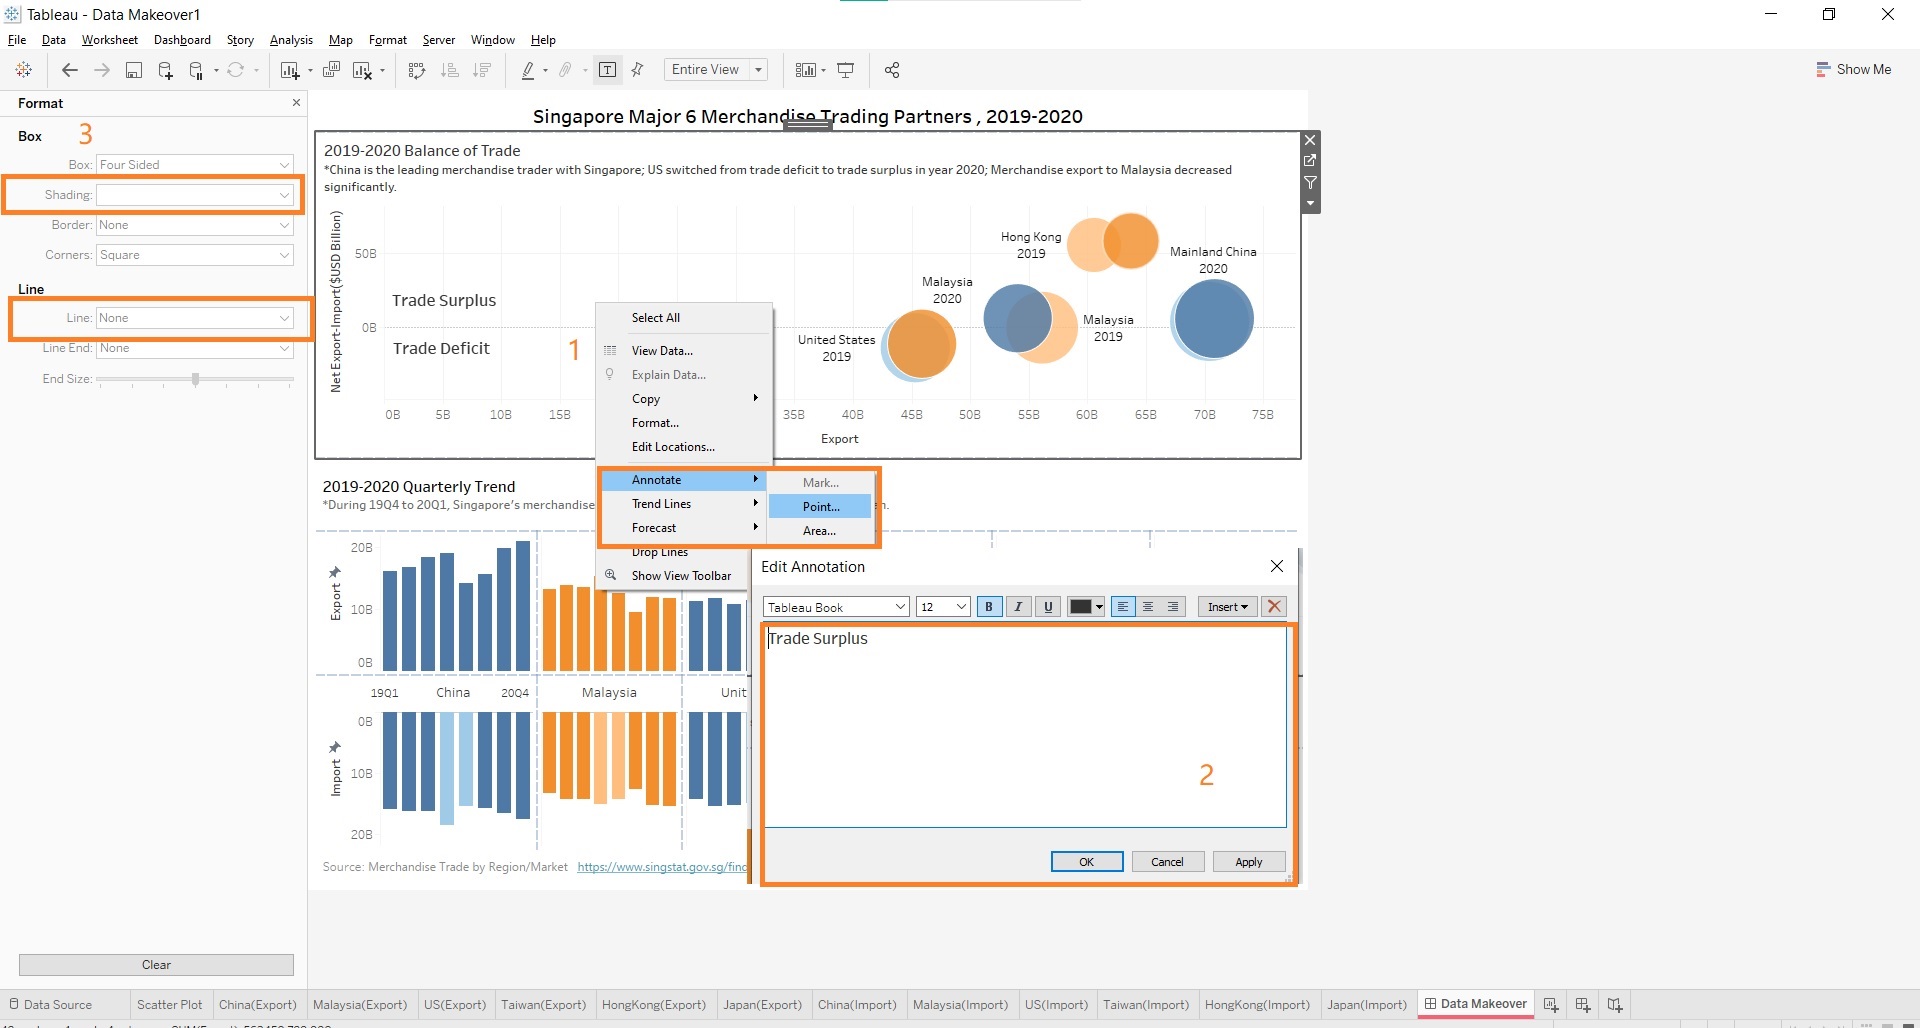This screenshot has width=1925, height=1028.
Task: Click the red X clear button in Edit Annotation
Action: click(1274, 607)
